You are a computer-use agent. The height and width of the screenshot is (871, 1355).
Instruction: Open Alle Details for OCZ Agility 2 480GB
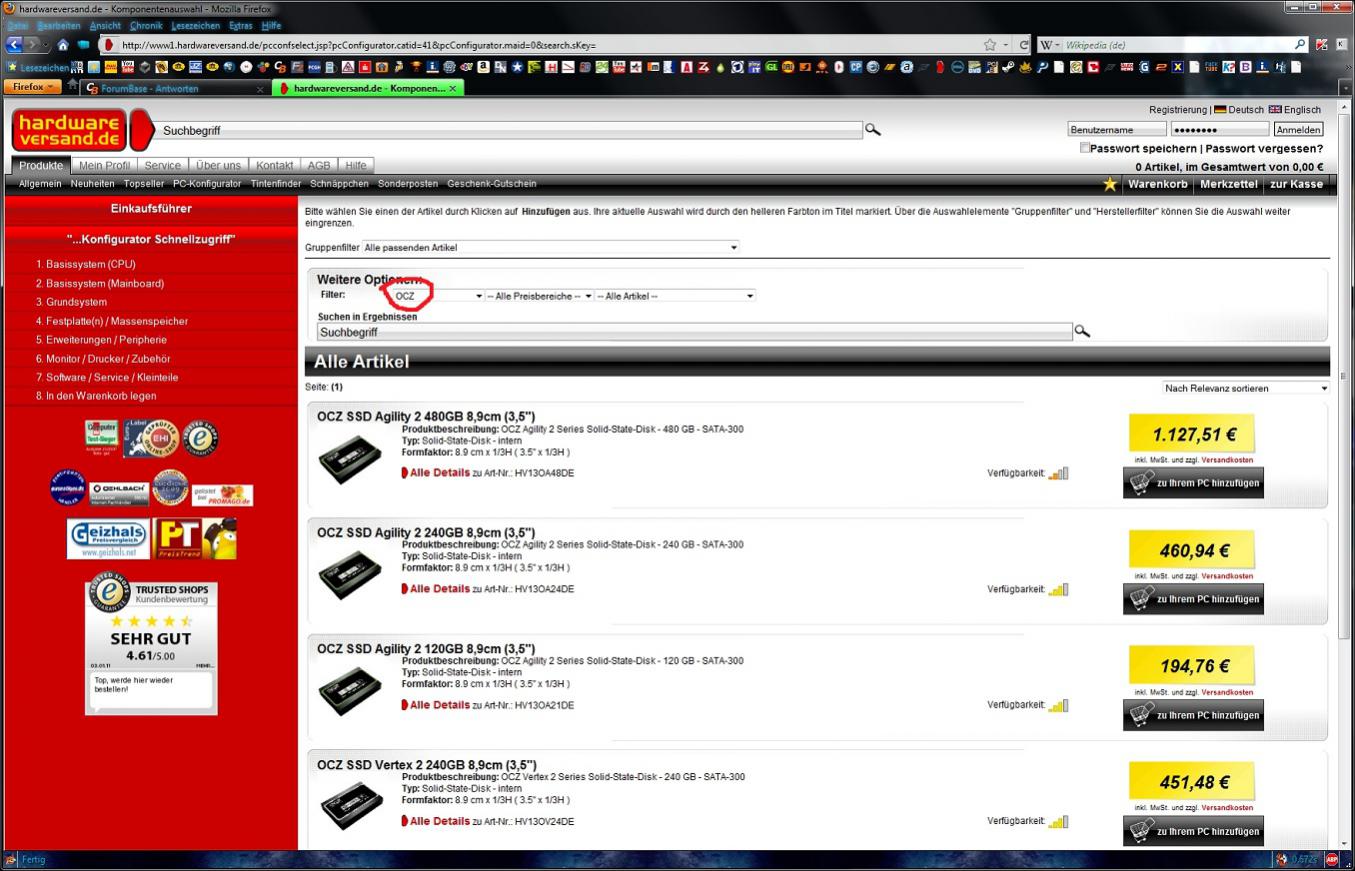pos(439,473)
